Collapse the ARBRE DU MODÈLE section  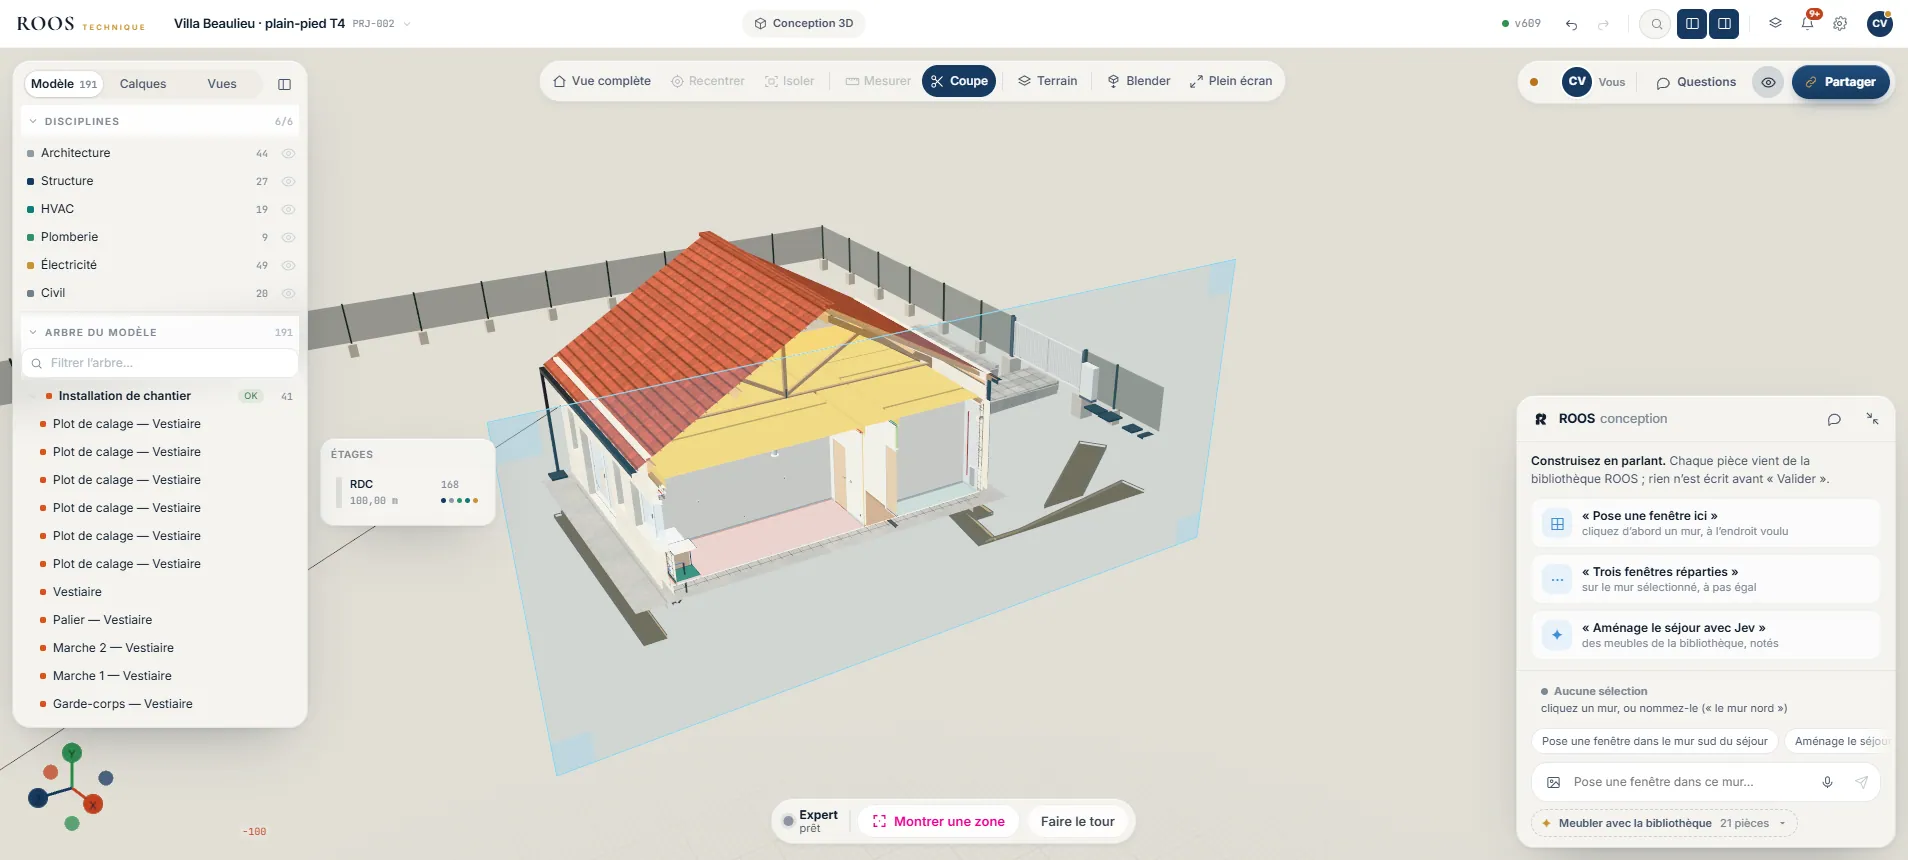pyautogui.click(x=33, y=332)
